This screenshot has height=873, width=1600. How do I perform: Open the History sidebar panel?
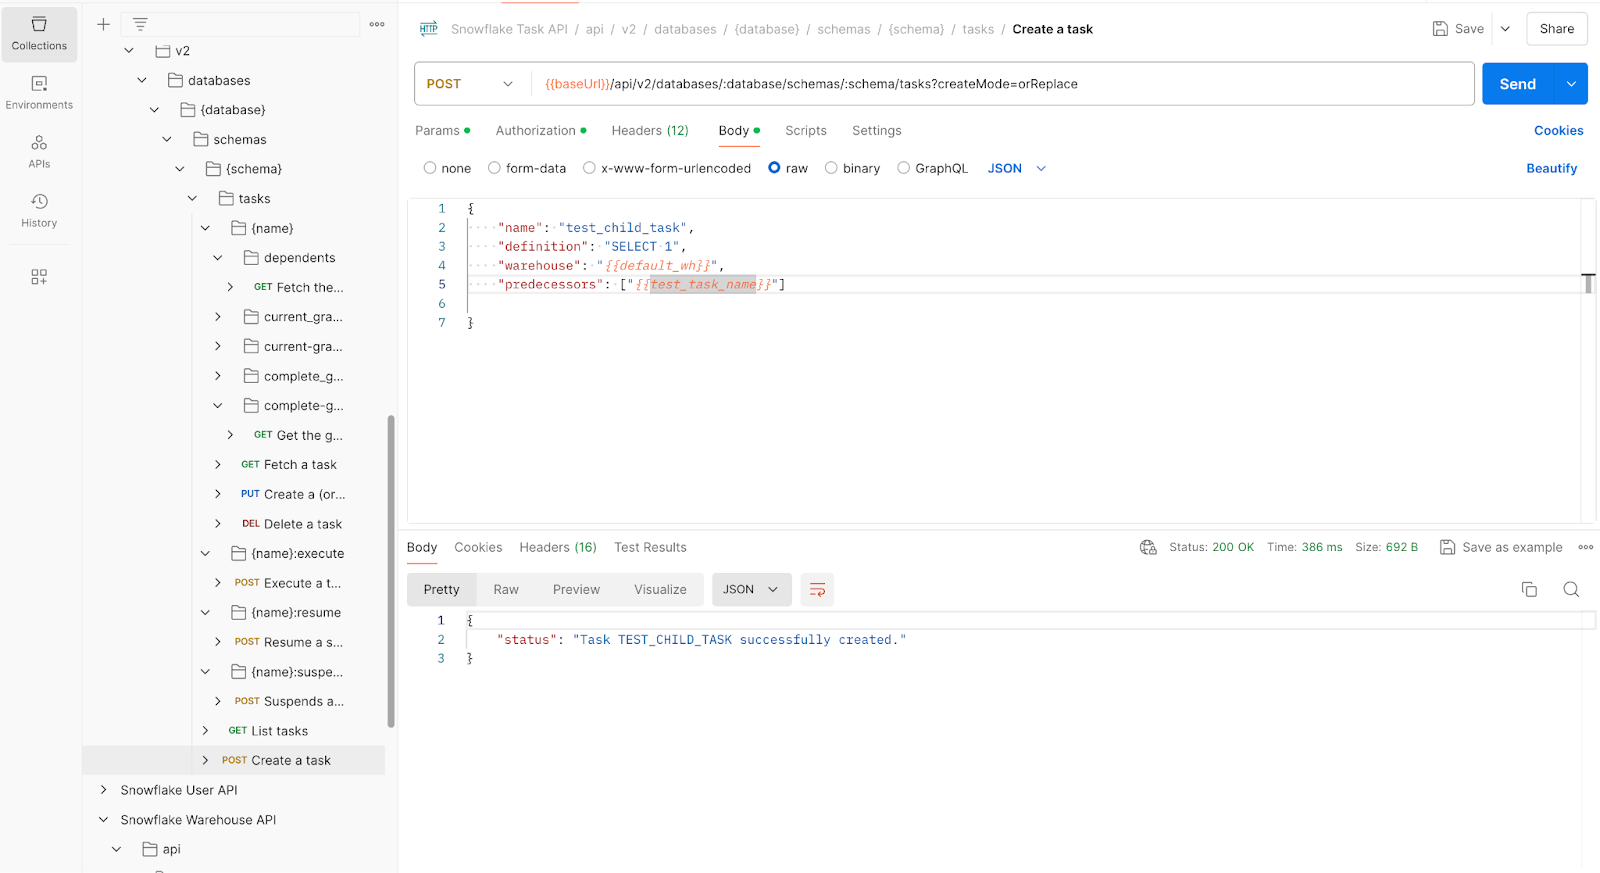[39, 210]
